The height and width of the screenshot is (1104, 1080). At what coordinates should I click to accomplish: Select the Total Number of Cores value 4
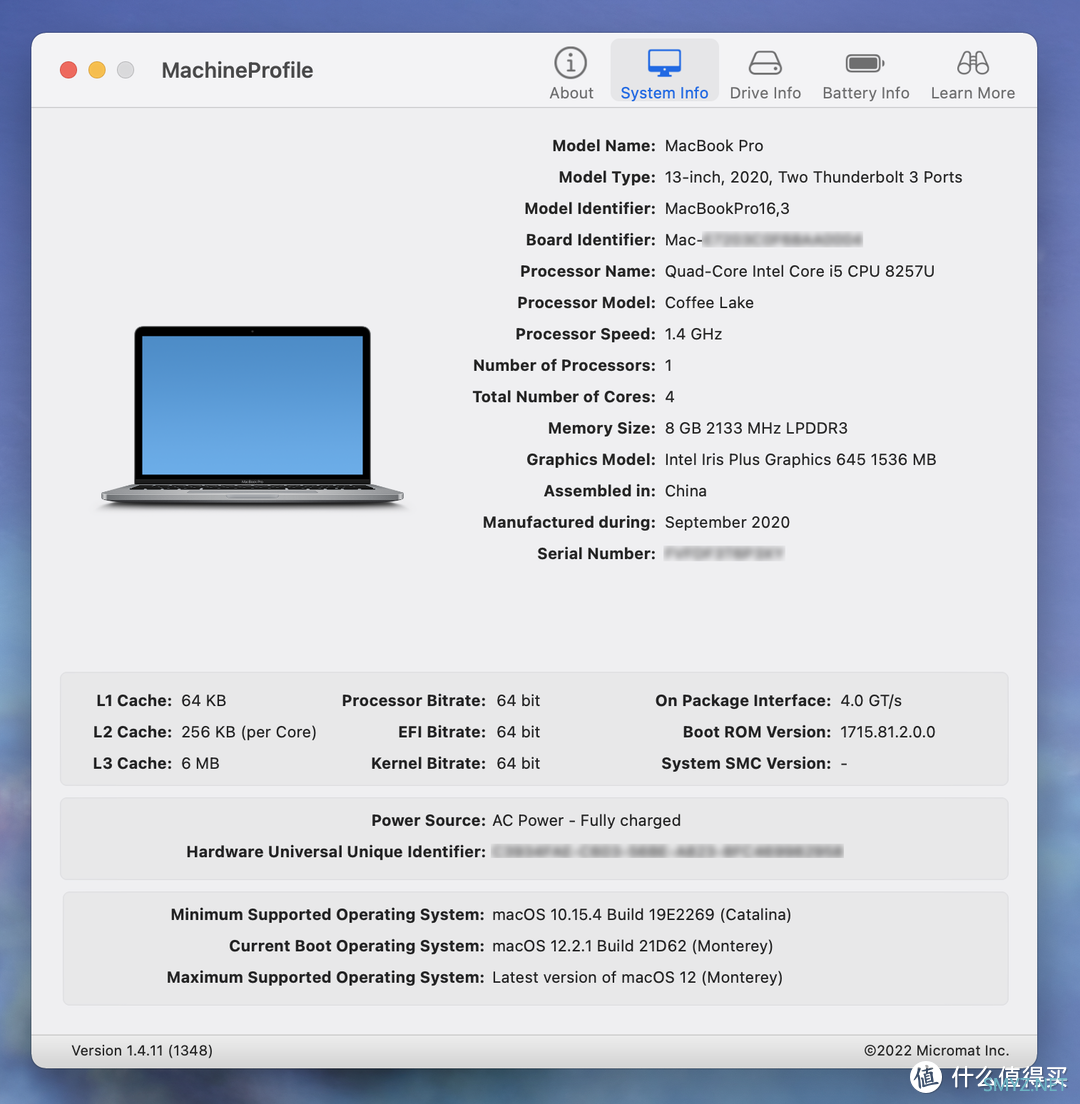[670, 396]
